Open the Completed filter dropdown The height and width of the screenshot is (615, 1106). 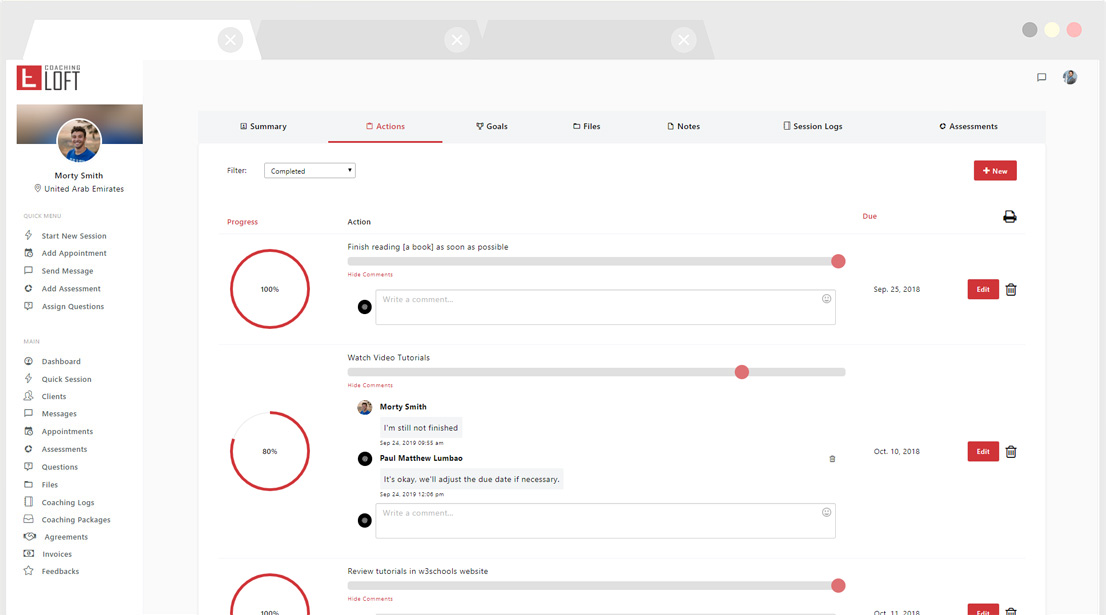[x=309, y=171]
